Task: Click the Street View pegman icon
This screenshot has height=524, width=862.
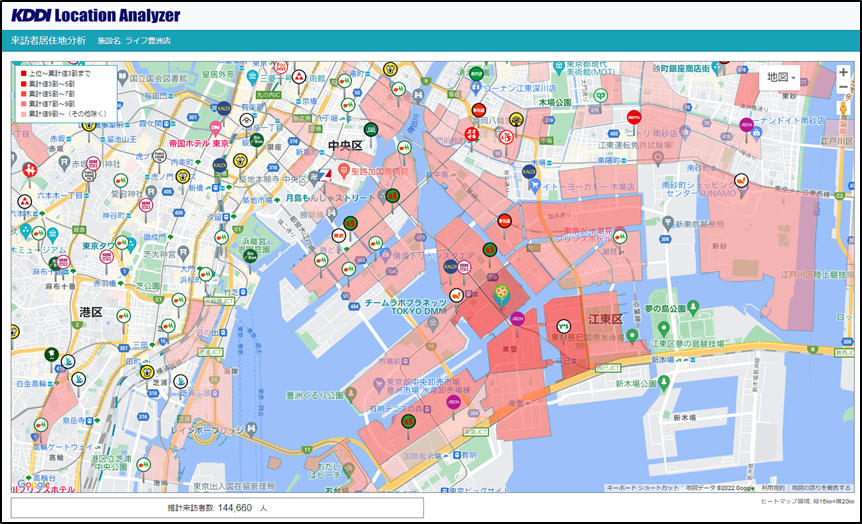Action: [x=843, y=109]
